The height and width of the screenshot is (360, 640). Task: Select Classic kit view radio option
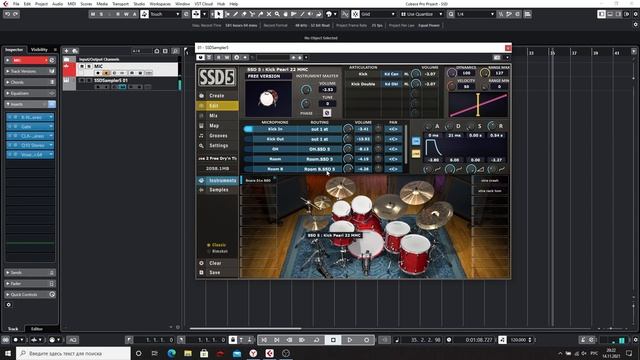(x=216, y=245)
